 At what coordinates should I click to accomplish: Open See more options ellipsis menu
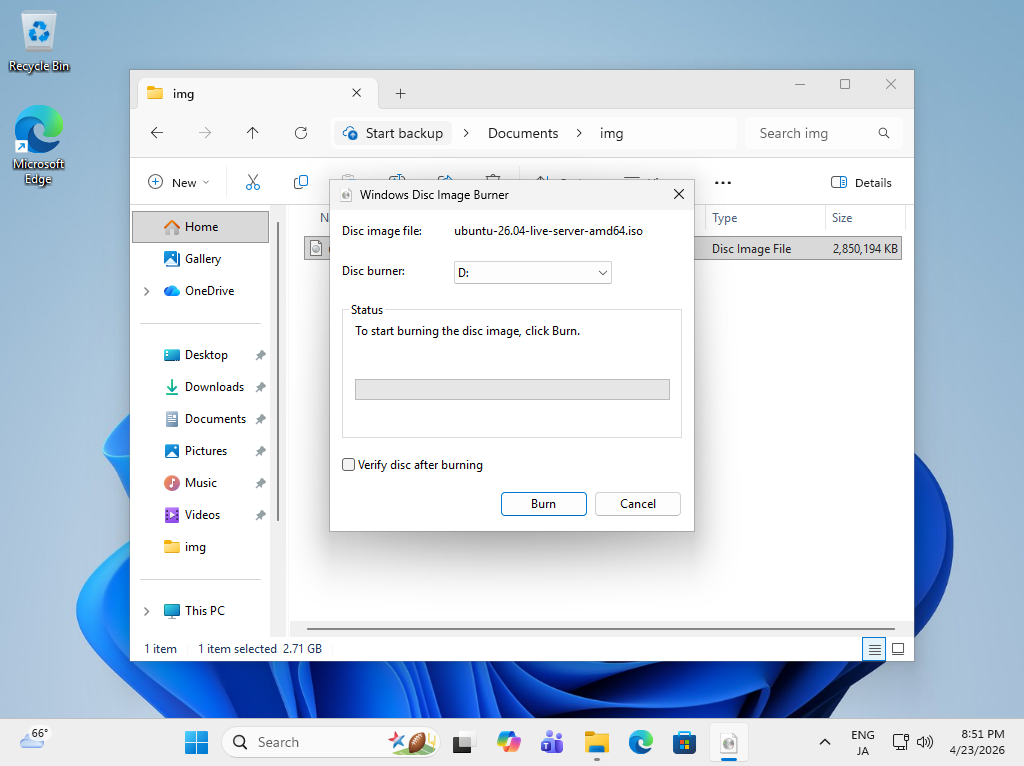(723, 183)
